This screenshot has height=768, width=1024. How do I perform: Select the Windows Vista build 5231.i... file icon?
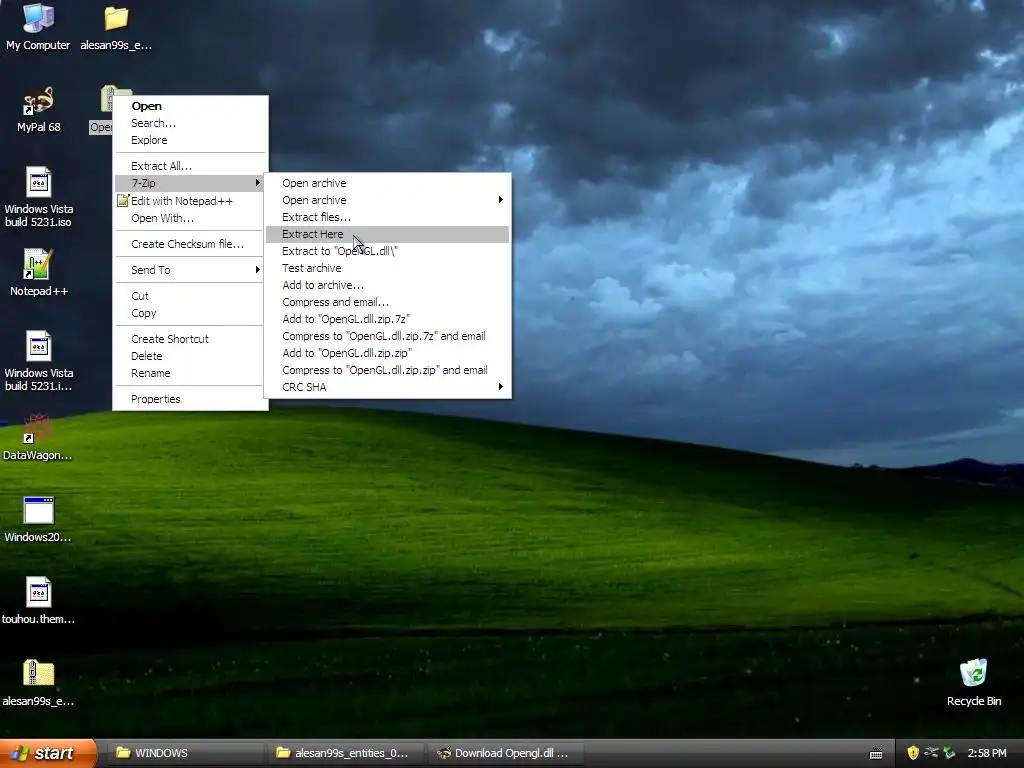tap(38, 361)
